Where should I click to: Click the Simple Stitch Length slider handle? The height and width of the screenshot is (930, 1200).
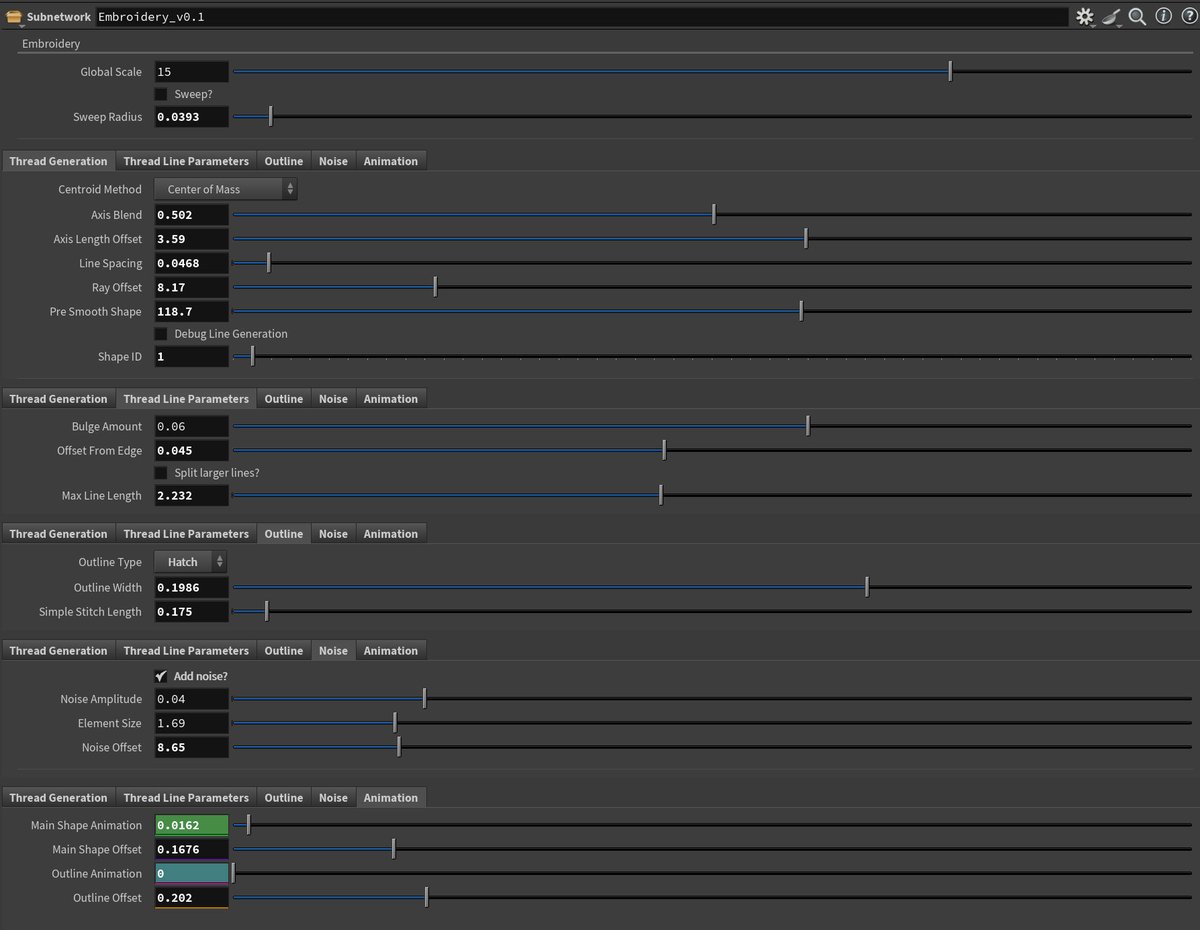pyautogui.click(x=266, y=612)
